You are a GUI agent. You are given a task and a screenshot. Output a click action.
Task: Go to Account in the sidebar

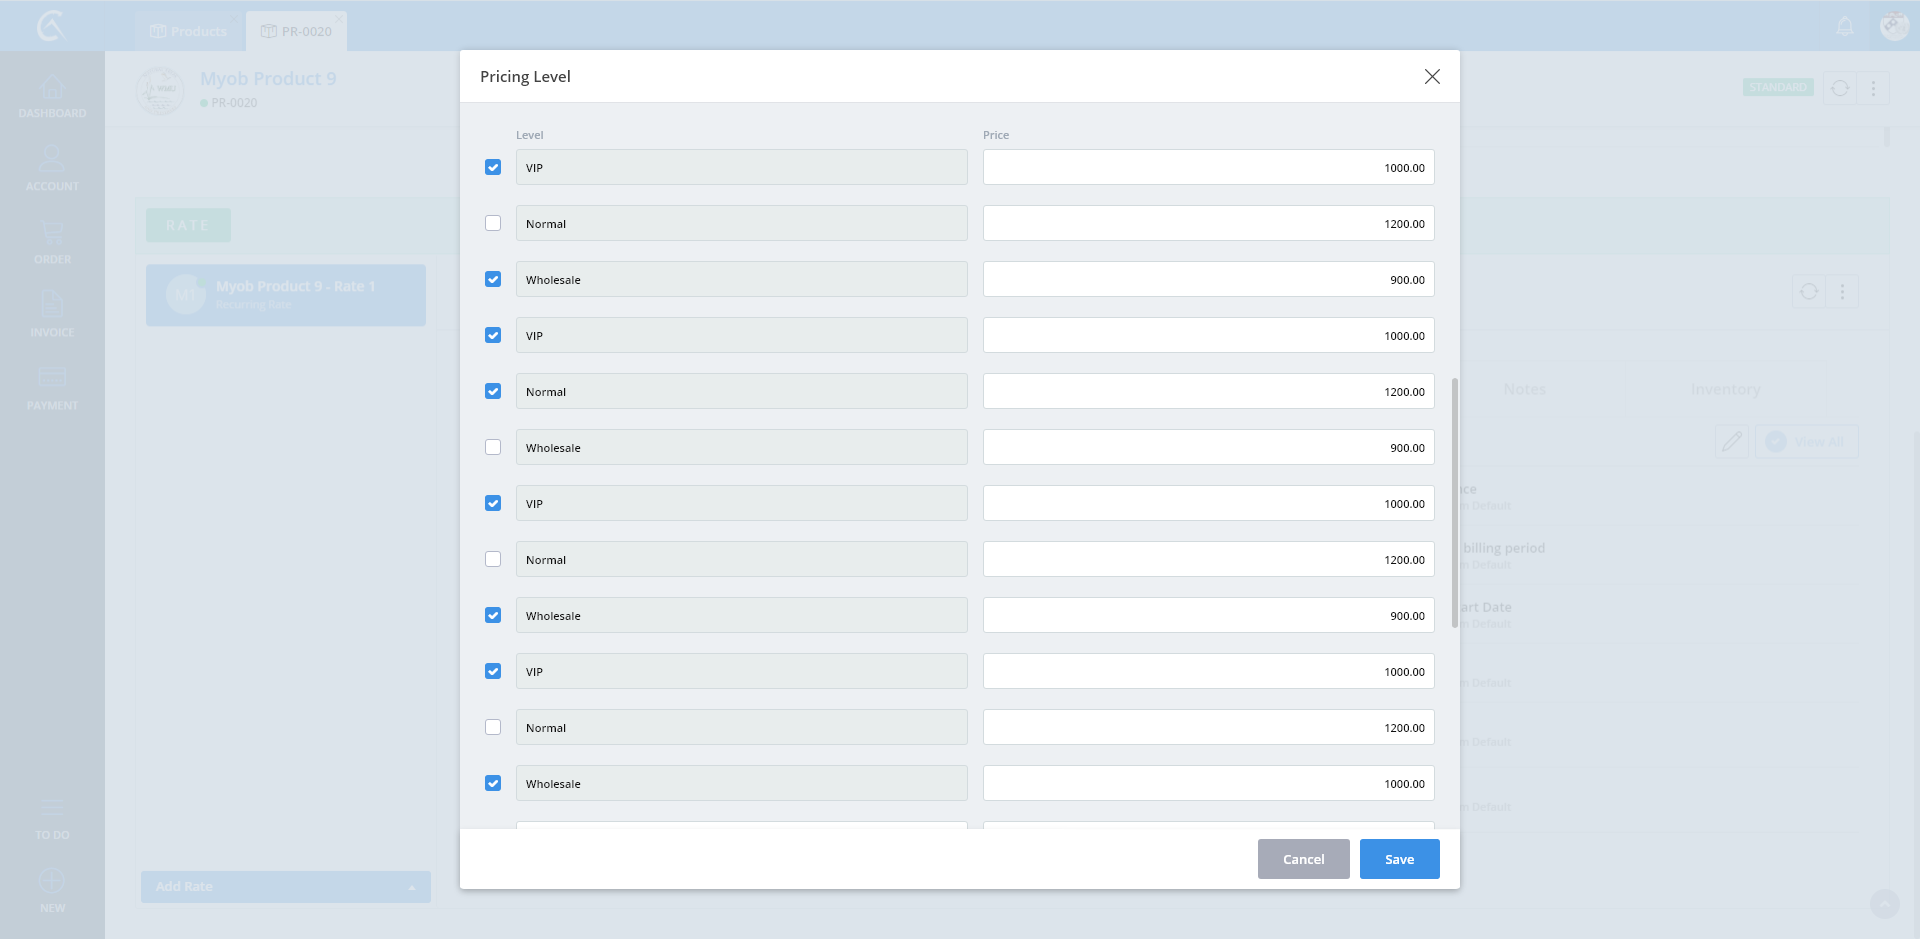(x=52, y=168)
